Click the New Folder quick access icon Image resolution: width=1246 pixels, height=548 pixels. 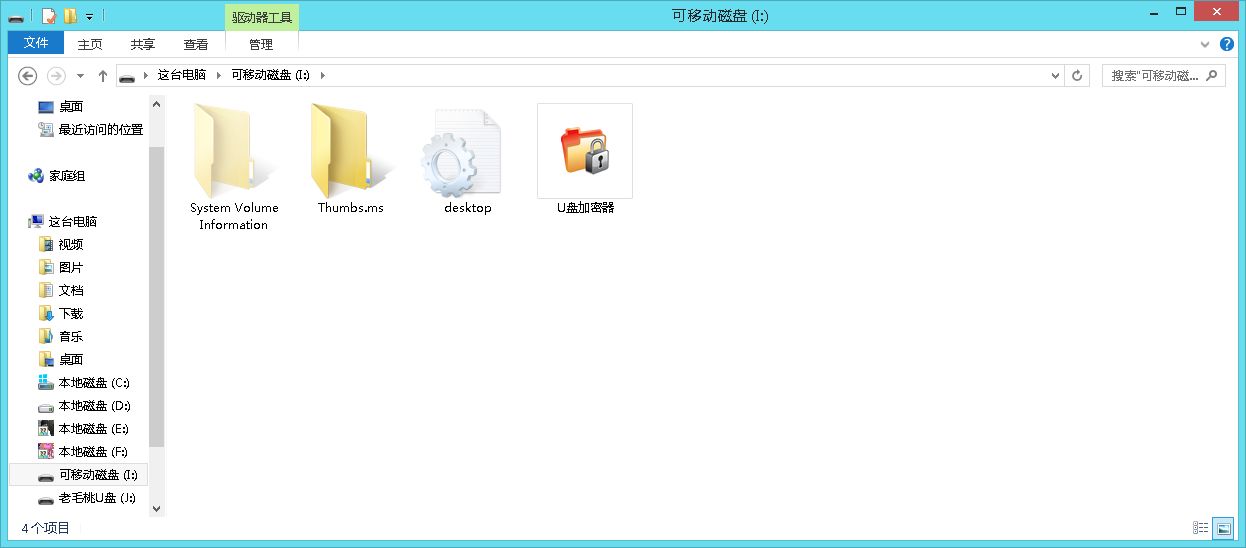[x=69, y=16]
